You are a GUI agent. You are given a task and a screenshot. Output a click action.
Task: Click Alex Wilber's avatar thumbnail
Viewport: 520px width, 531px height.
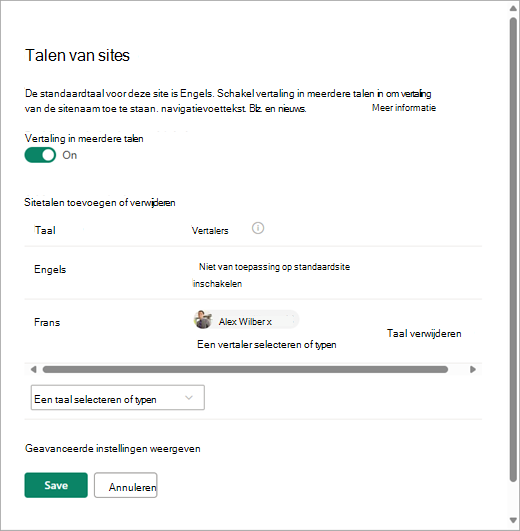[202, 319]
